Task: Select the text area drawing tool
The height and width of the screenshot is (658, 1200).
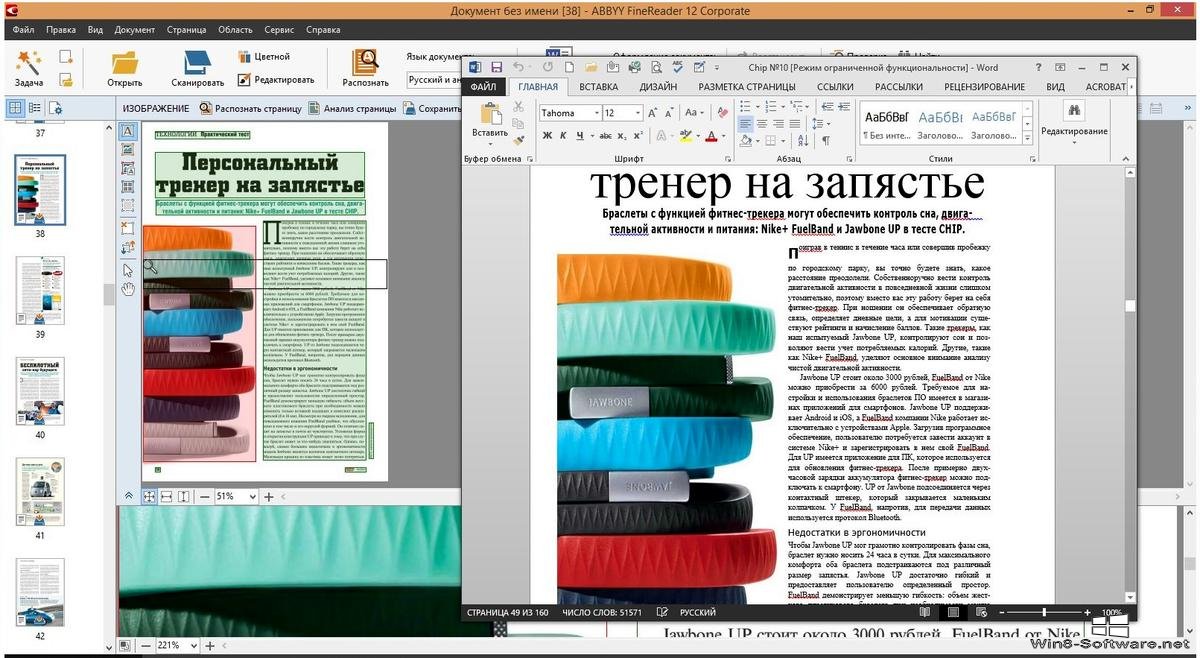Action: click(128, 131)
